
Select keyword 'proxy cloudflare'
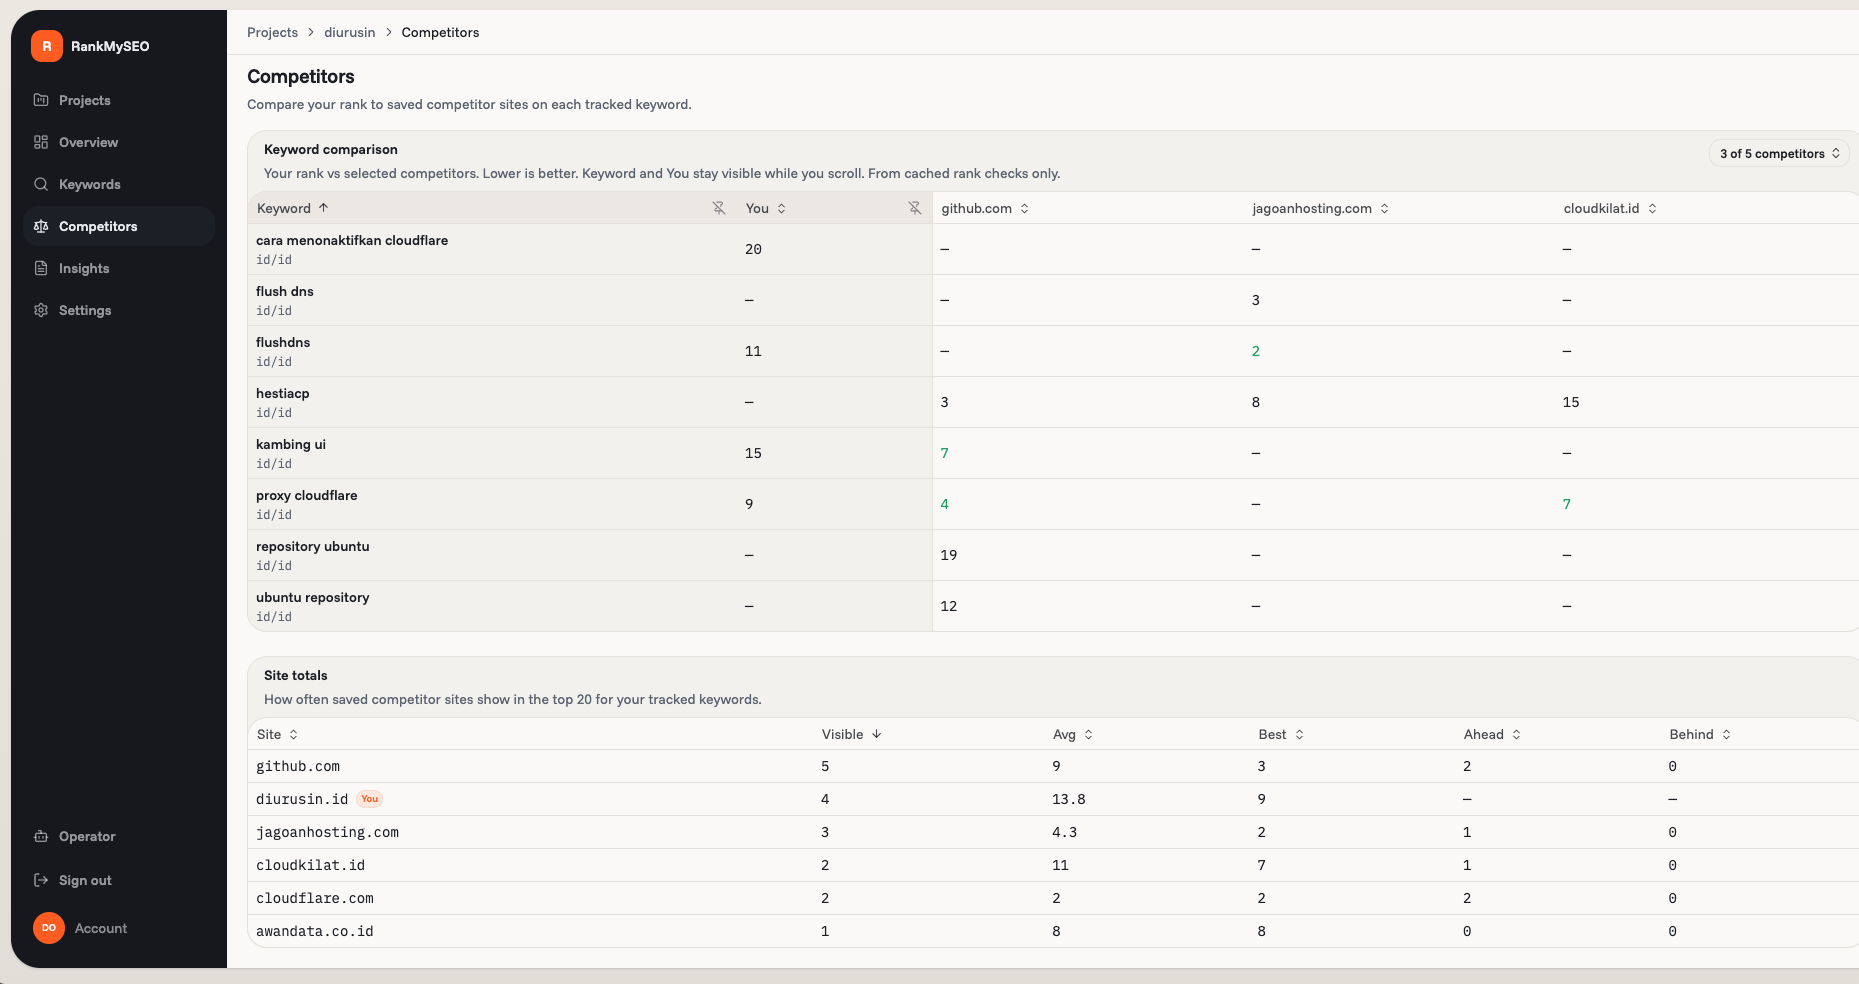click(x=307, y=495)
